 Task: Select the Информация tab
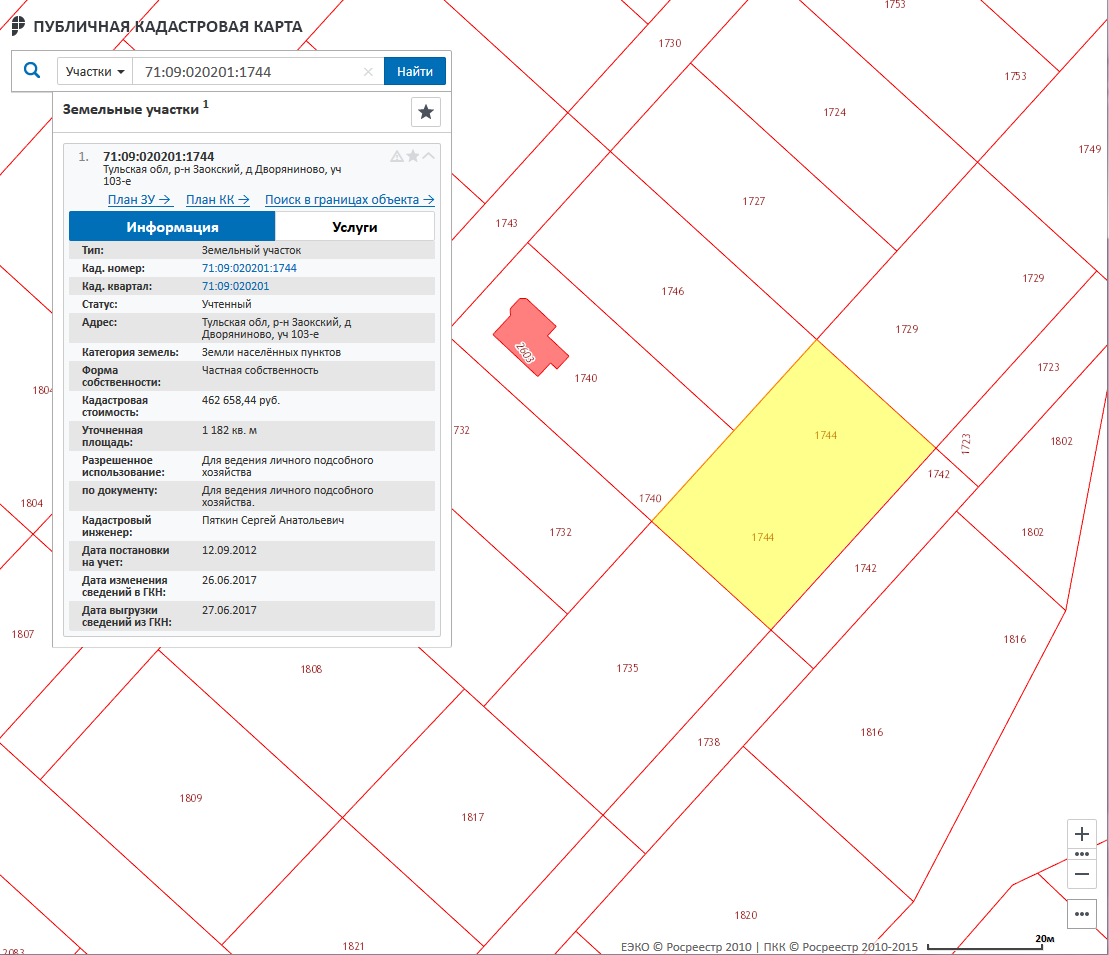(172, 227)
